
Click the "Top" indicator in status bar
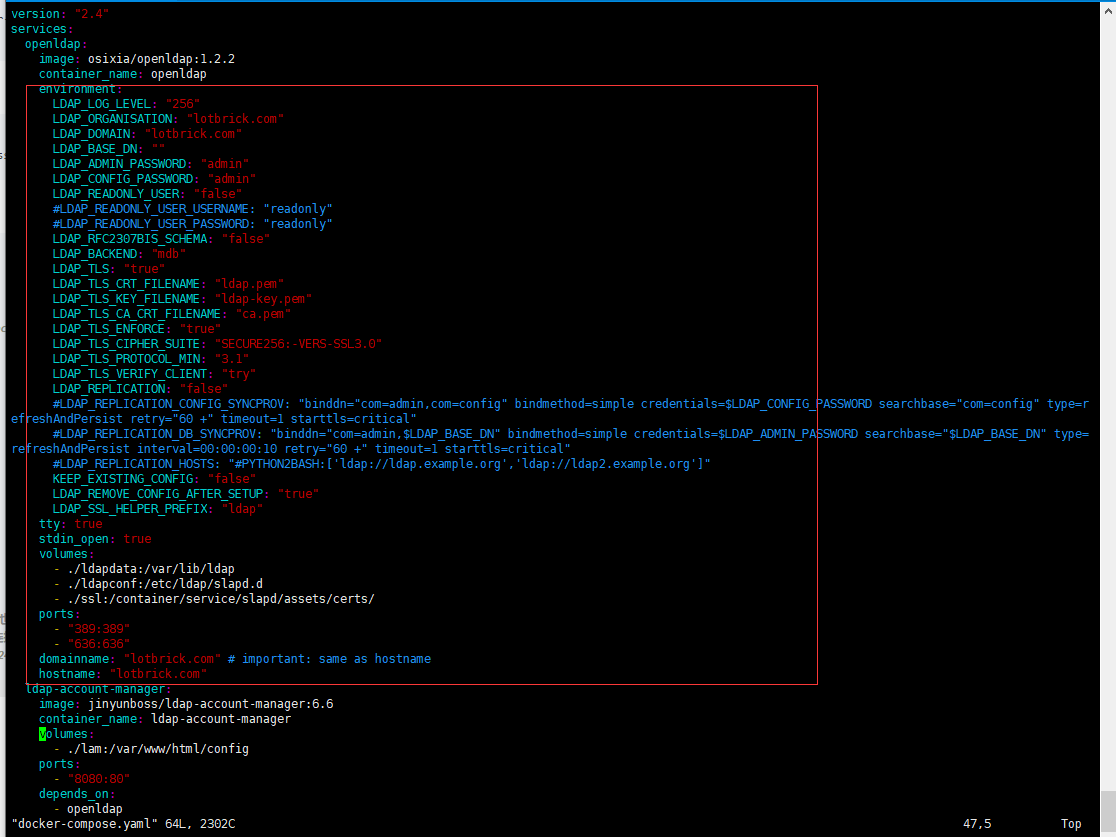point(1071,823)
